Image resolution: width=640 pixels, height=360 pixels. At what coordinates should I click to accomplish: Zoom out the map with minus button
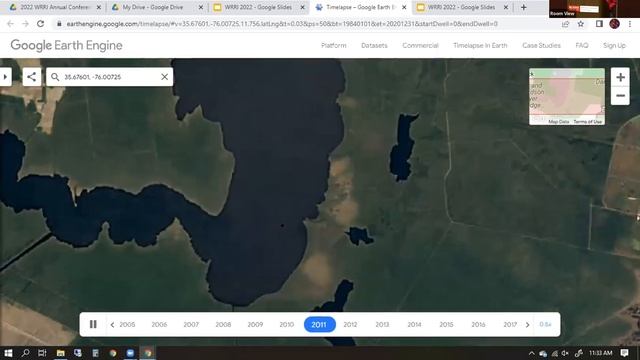(620, 96)
